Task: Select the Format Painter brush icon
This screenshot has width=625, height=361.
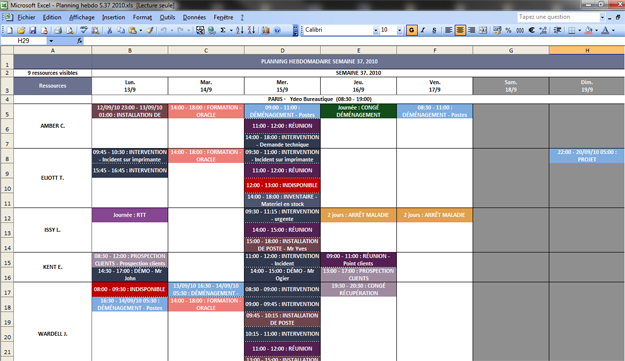Action: [x=150, y=30]
